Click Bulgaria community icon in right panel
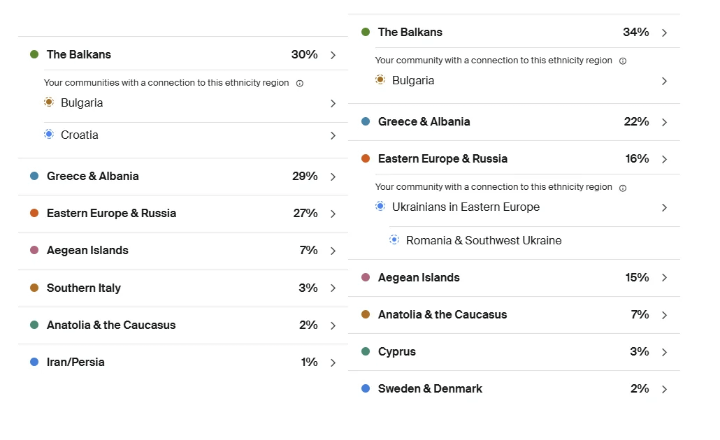The width and height of the screenshot is (720, 440). [380, 79]
